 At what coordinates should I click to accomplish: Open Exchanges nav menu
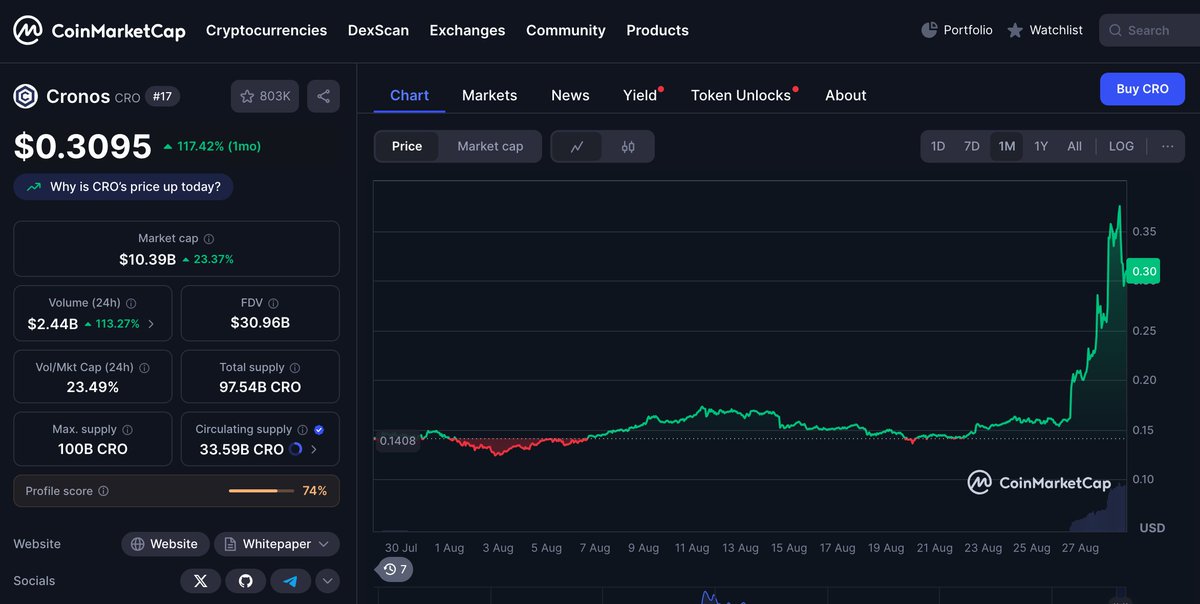click(467, 30)
